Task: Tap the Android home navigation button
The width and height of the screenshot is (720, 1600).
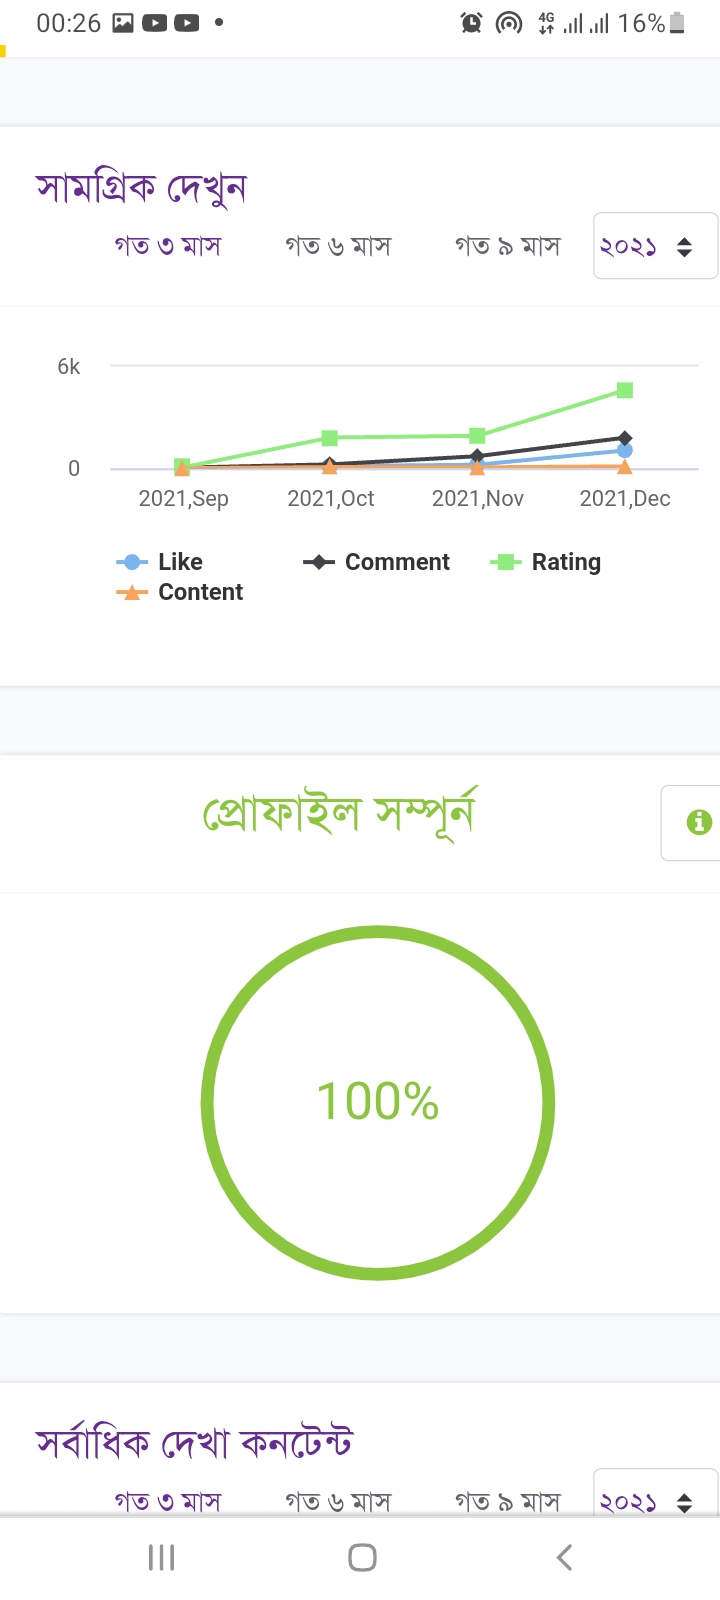Action: point(362,1557)
